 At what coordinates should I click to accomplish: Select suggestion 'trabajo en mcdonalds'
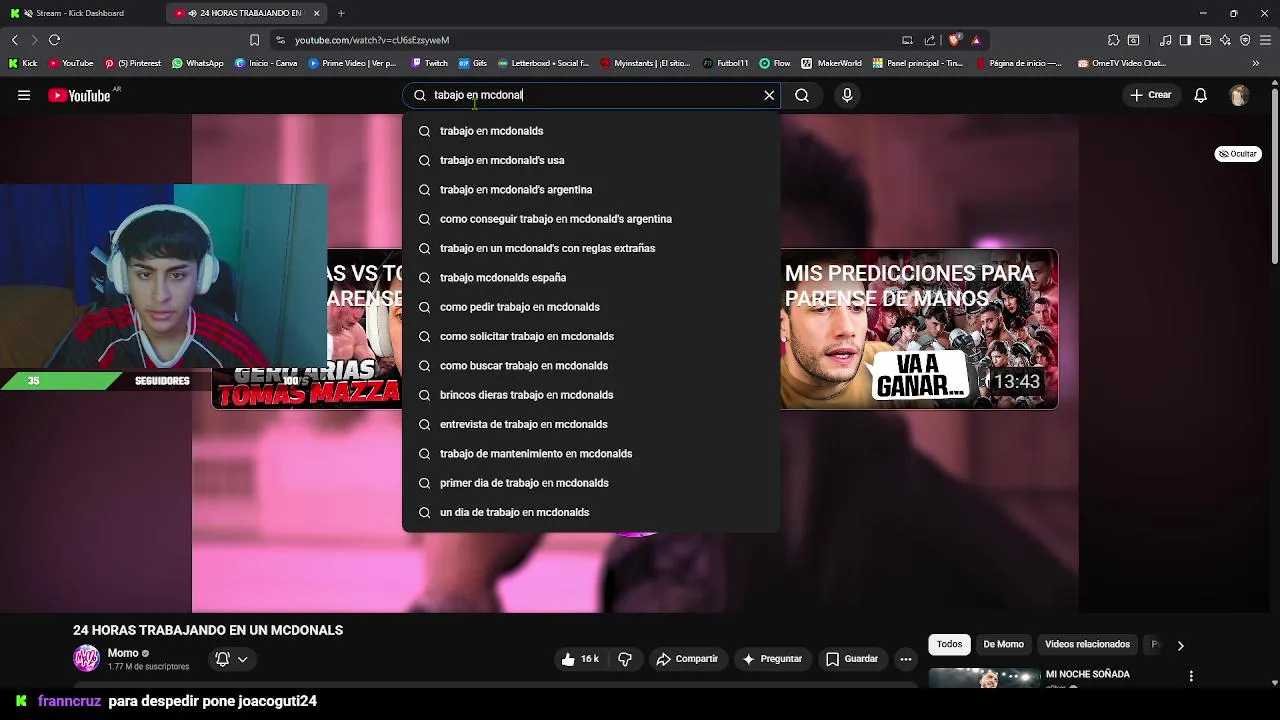[x=591, y=131]
